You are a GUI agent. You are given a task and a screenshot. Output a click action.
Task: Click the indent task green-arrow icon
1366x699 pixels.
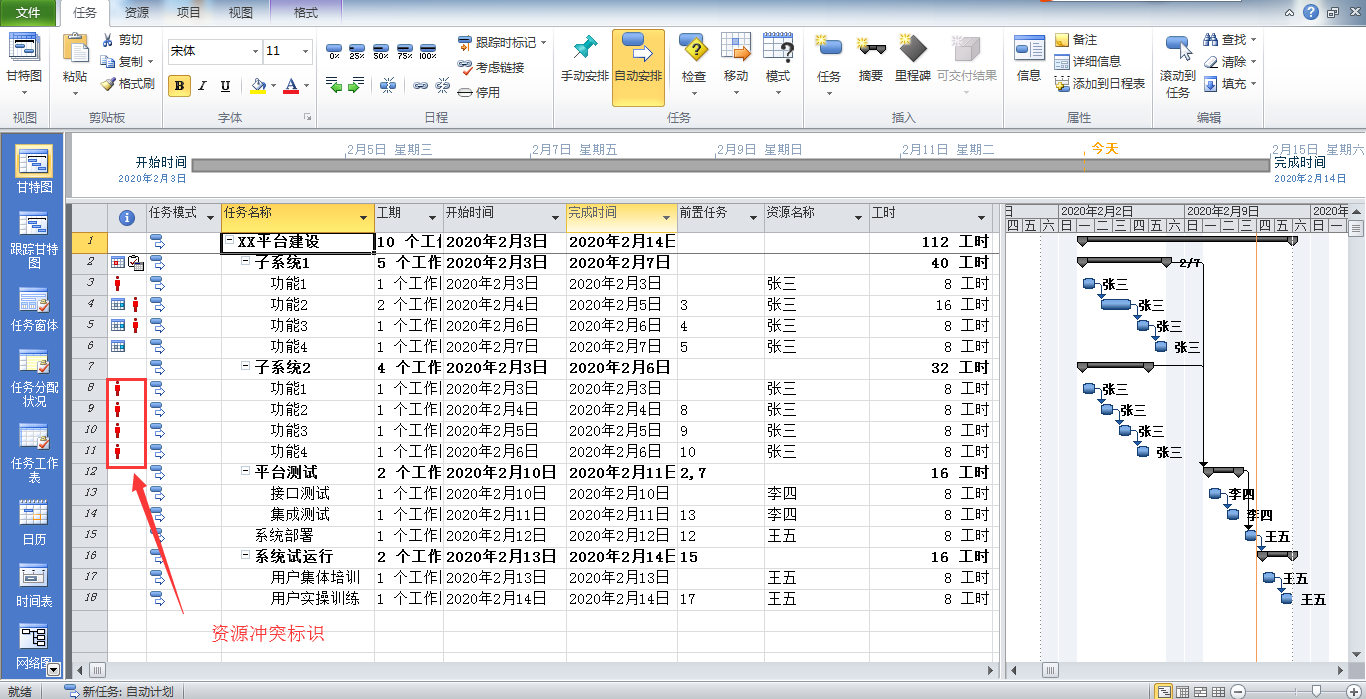[x=356, y=86]
